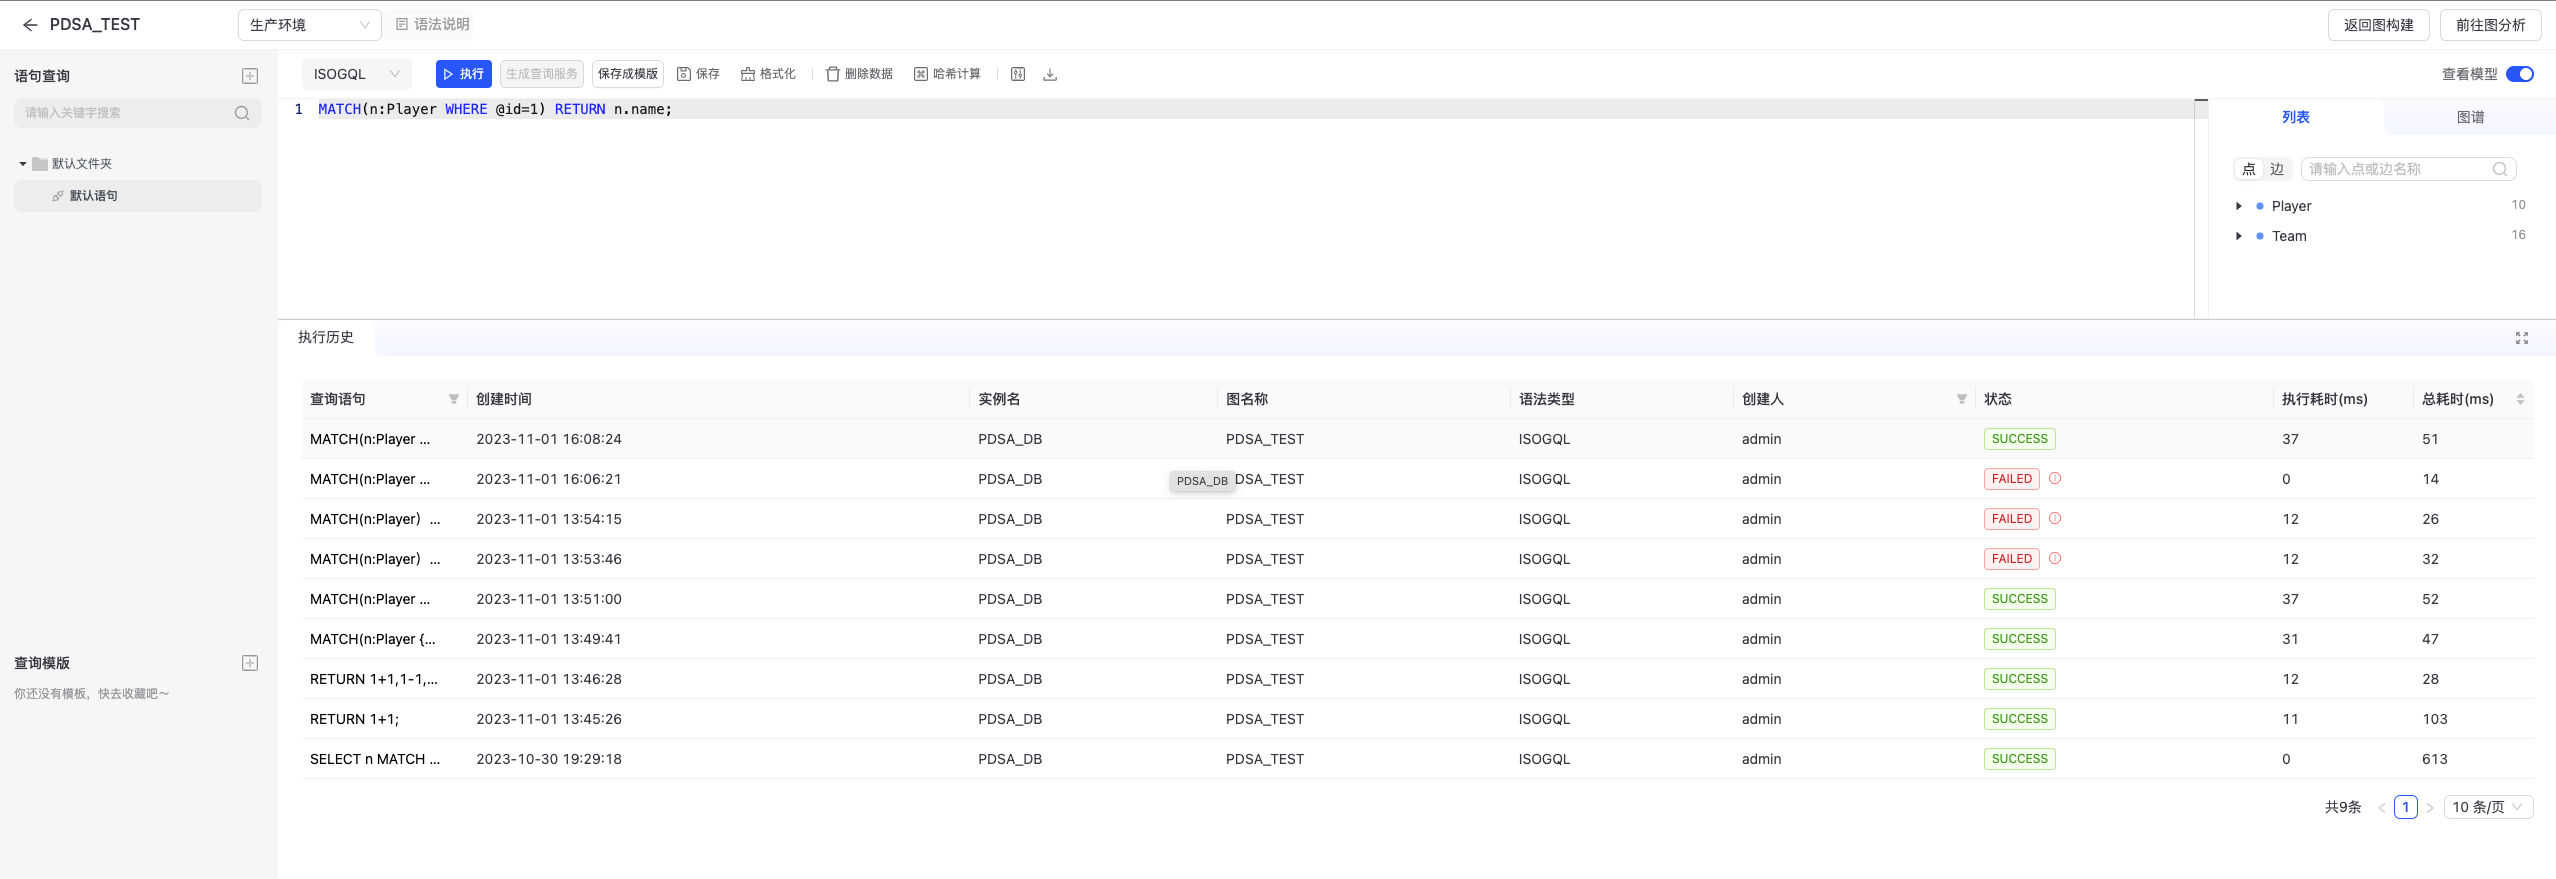This screenshot has height=879, width=2556.
Task: Expand the Team node type
Action: (x=2238, y=236)
